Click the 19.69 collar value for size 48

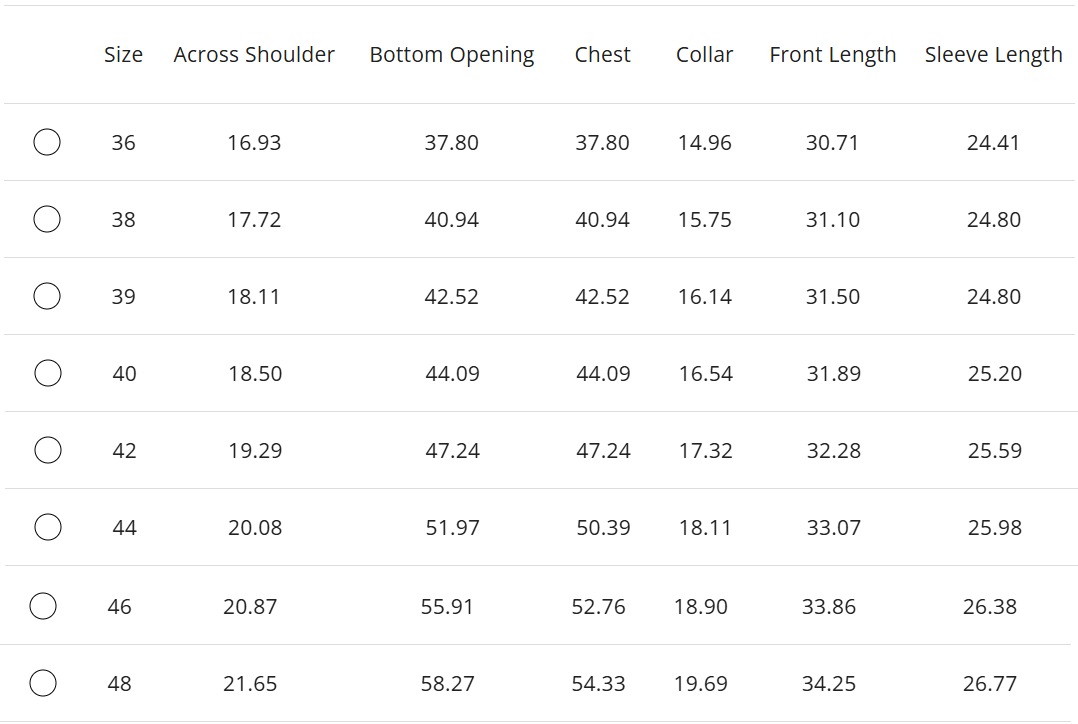point(701,684)
